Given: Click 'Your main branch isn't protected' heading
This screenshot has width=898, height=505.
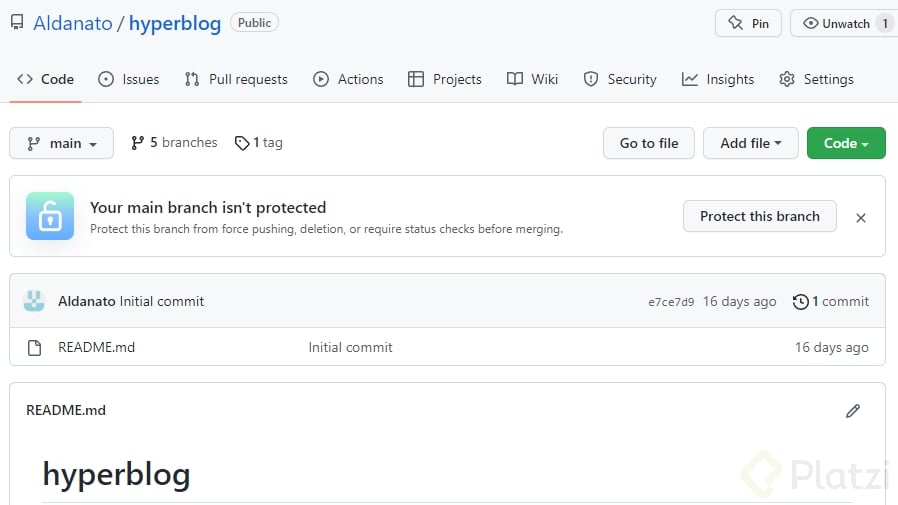Looking at the screenshot, I should pos(208,207).
